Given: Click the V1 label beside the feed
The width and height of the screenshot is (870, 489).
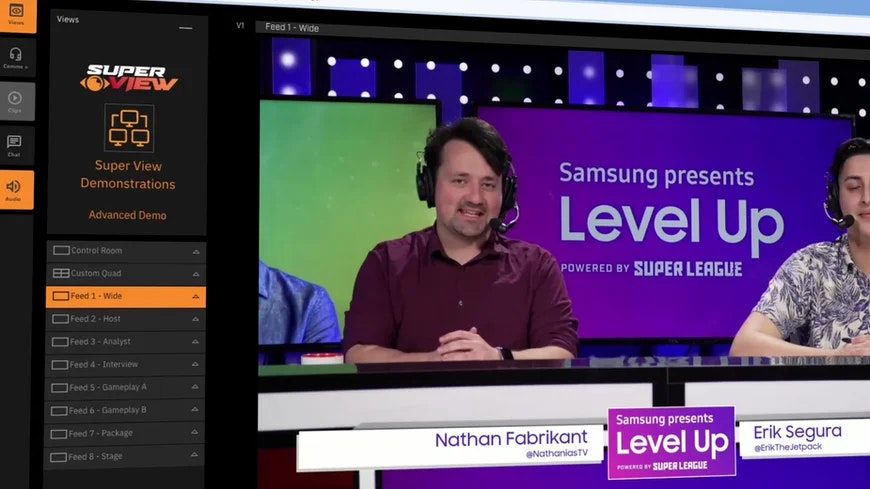Looking at the screenshot, I should (240, 26).
